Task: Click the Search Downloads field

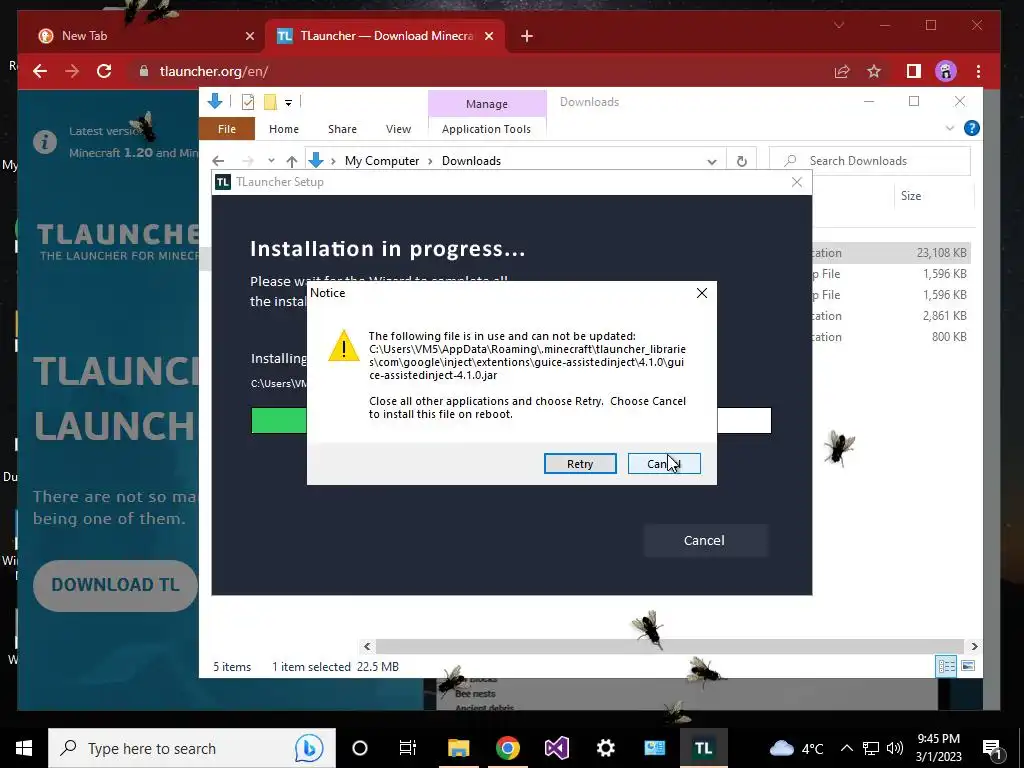Action: pos(871,161)
